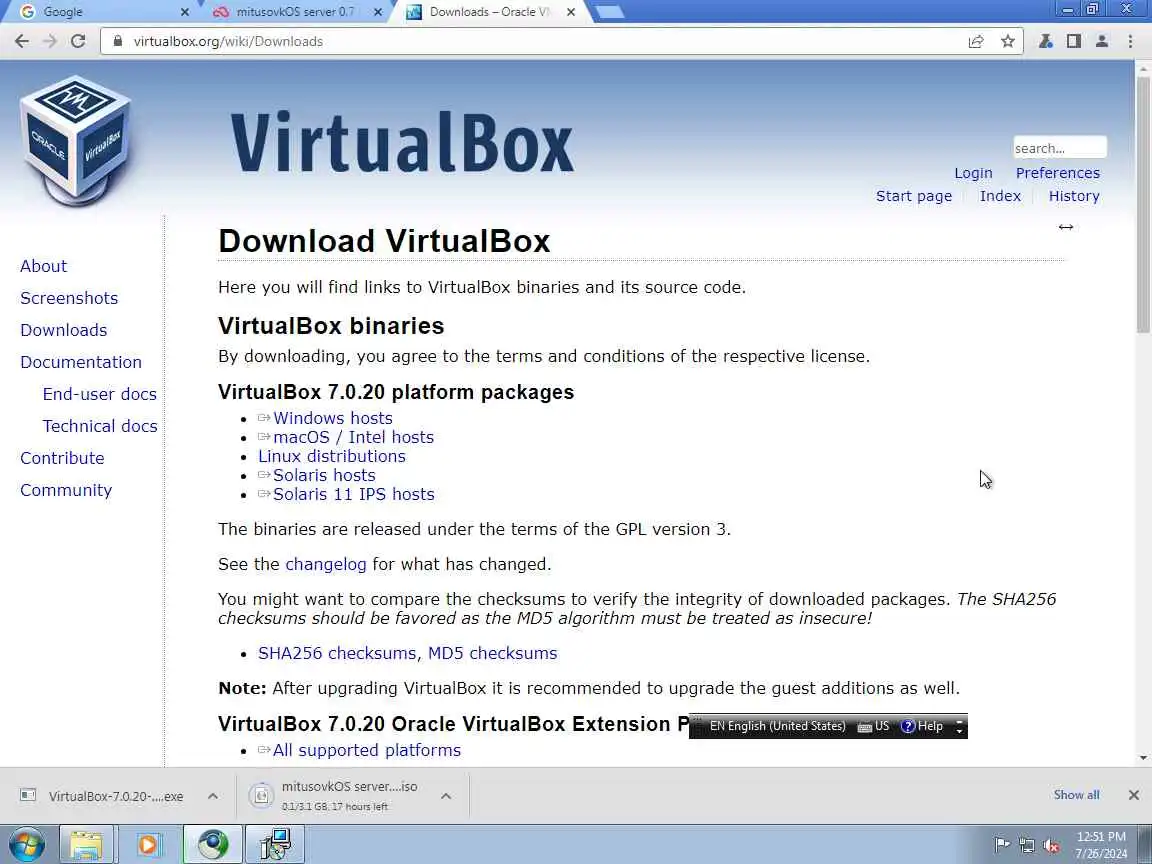Close the Google tab
The image size is (1152, 864).
coord(184,12)
